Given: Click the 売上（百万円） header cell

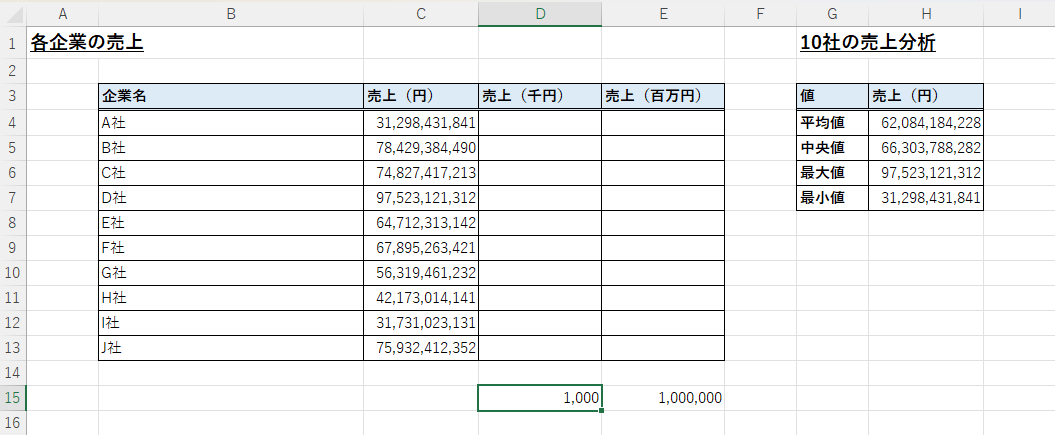Looking at the screenshot, I should 662,96.
